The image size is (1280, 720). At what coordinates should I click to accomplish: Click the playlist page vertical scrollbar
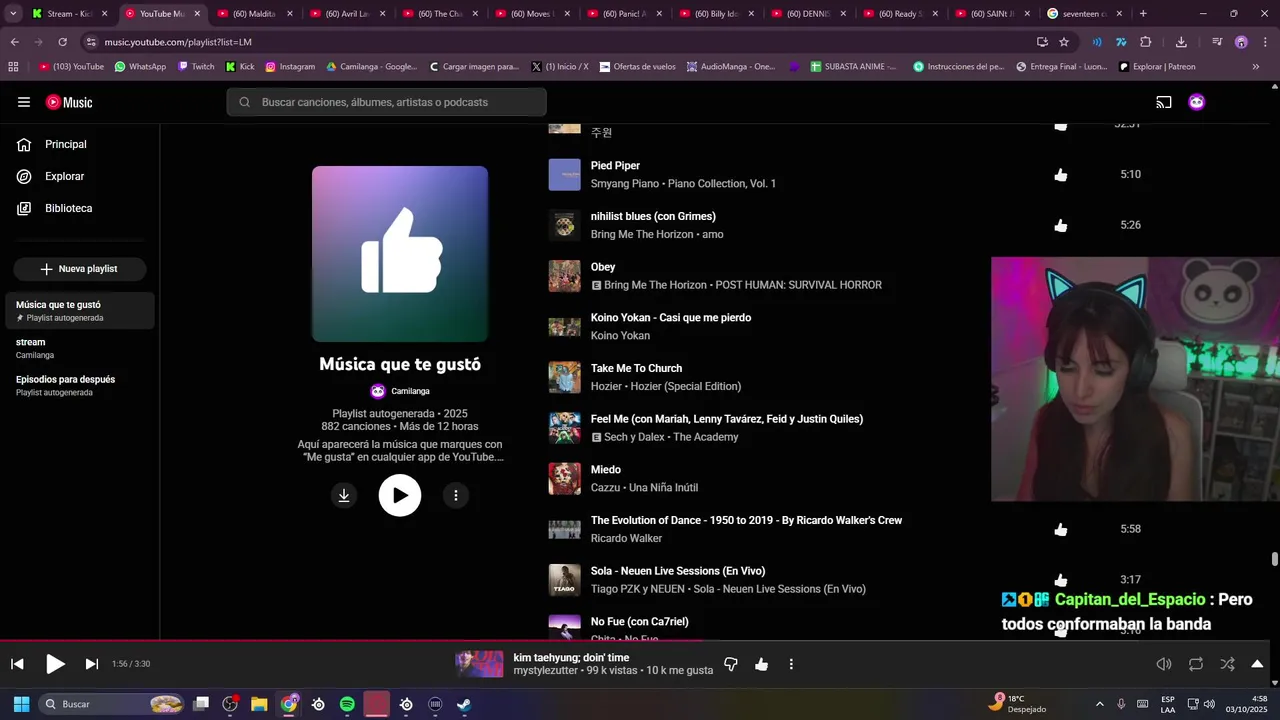click(1275, 560)
